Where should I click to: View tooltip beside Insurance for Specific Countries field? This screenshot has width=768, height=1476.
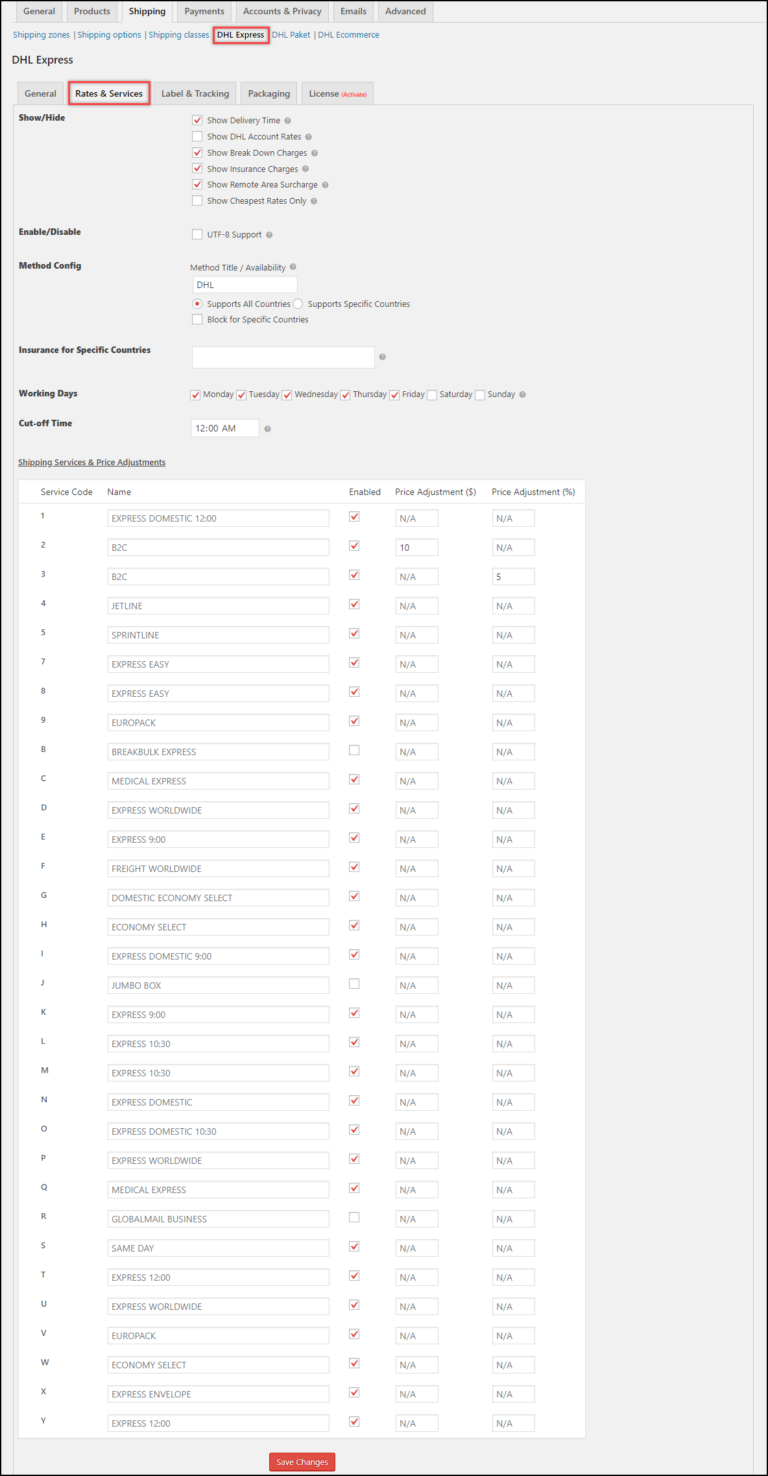382,357
